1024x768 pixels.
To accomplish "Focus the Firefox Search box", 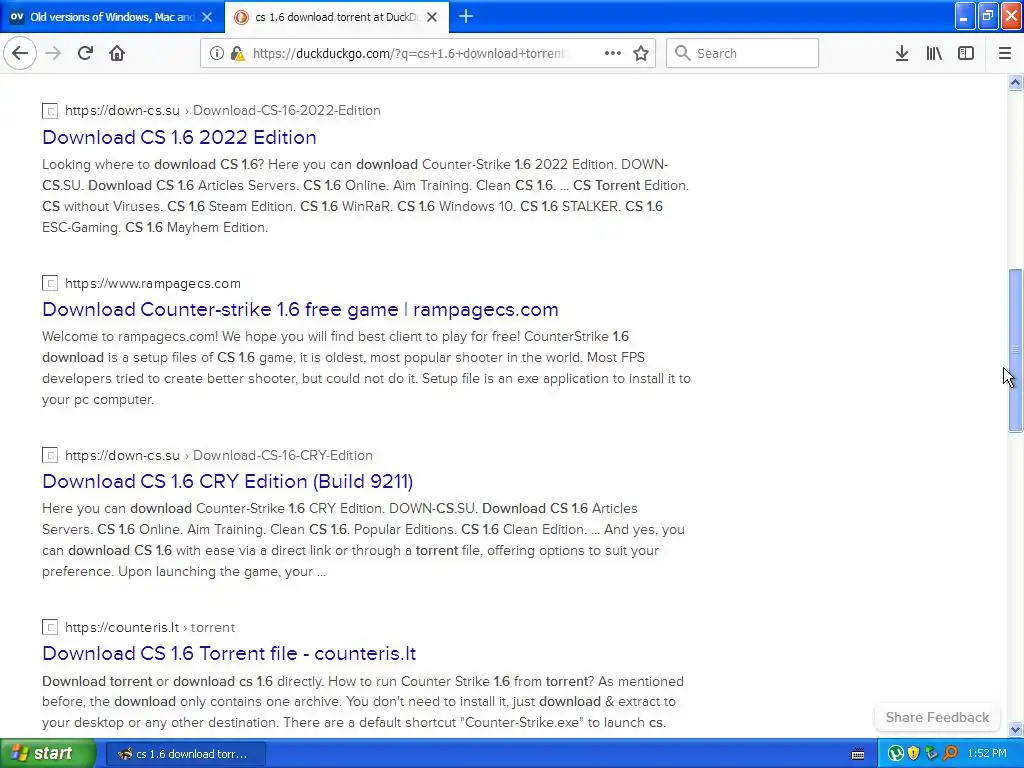I will click(x=743, y=53).
